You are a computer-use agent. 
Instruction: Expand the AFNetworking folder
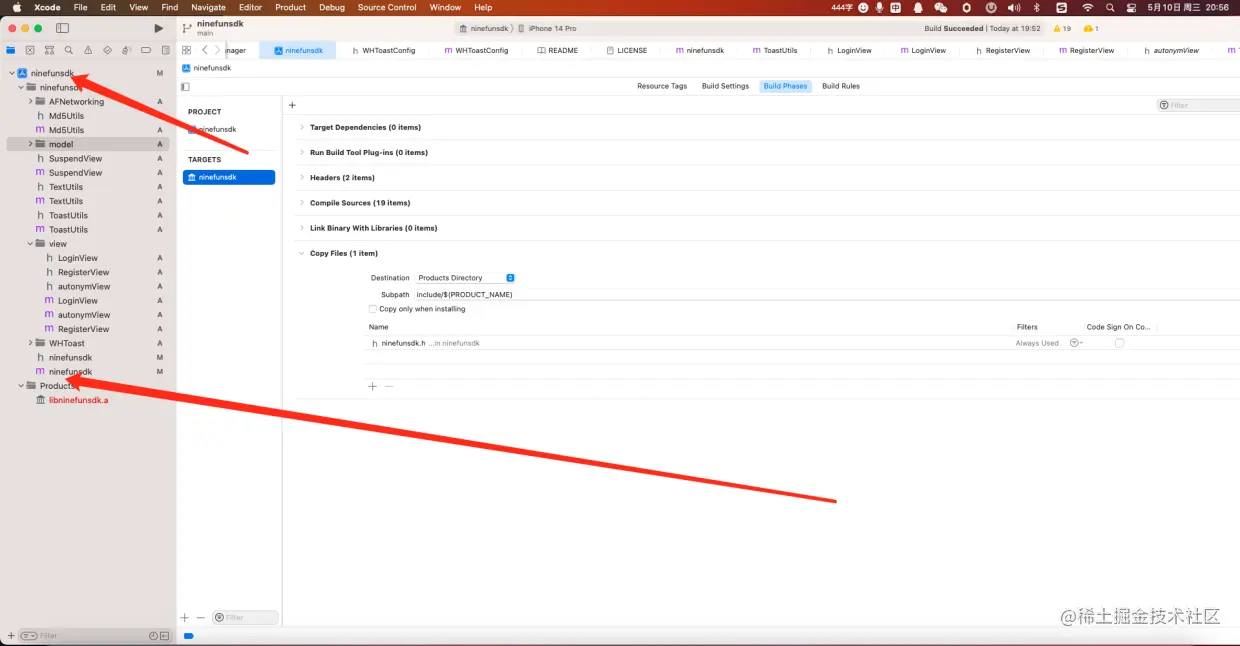(30, 102)
